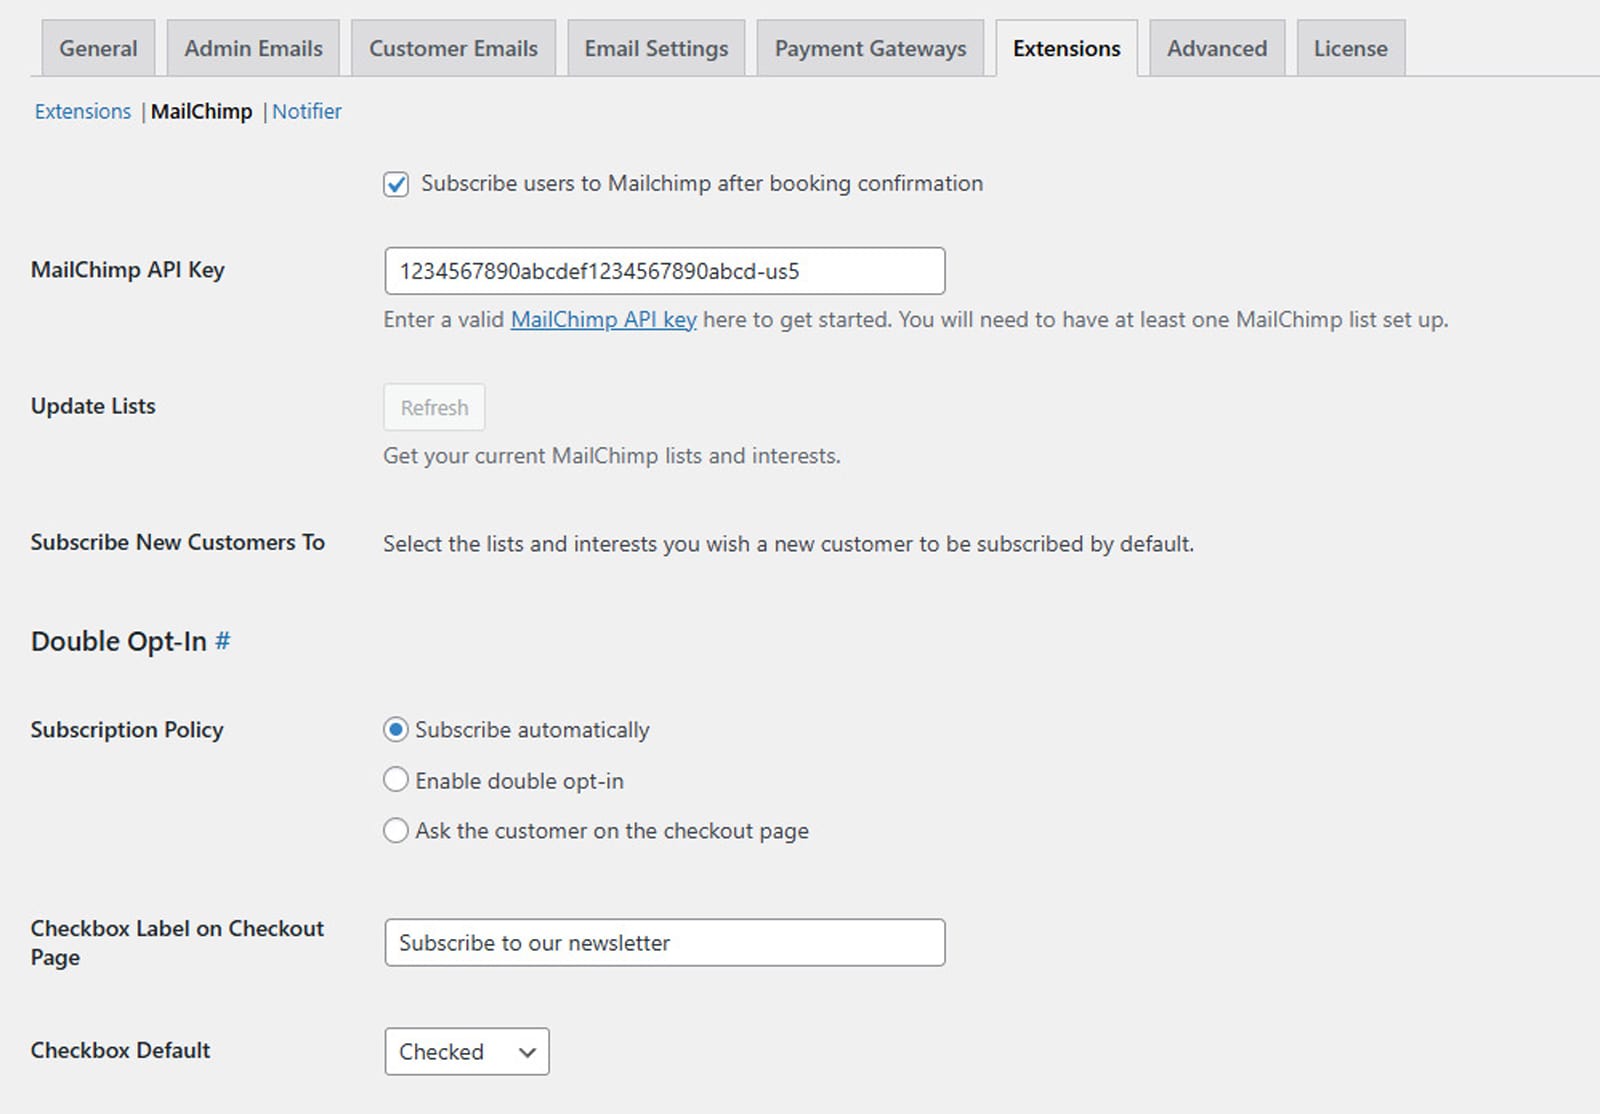Uncheck subscribe users to Mailchimp after booking

click(x=396, y=184)
